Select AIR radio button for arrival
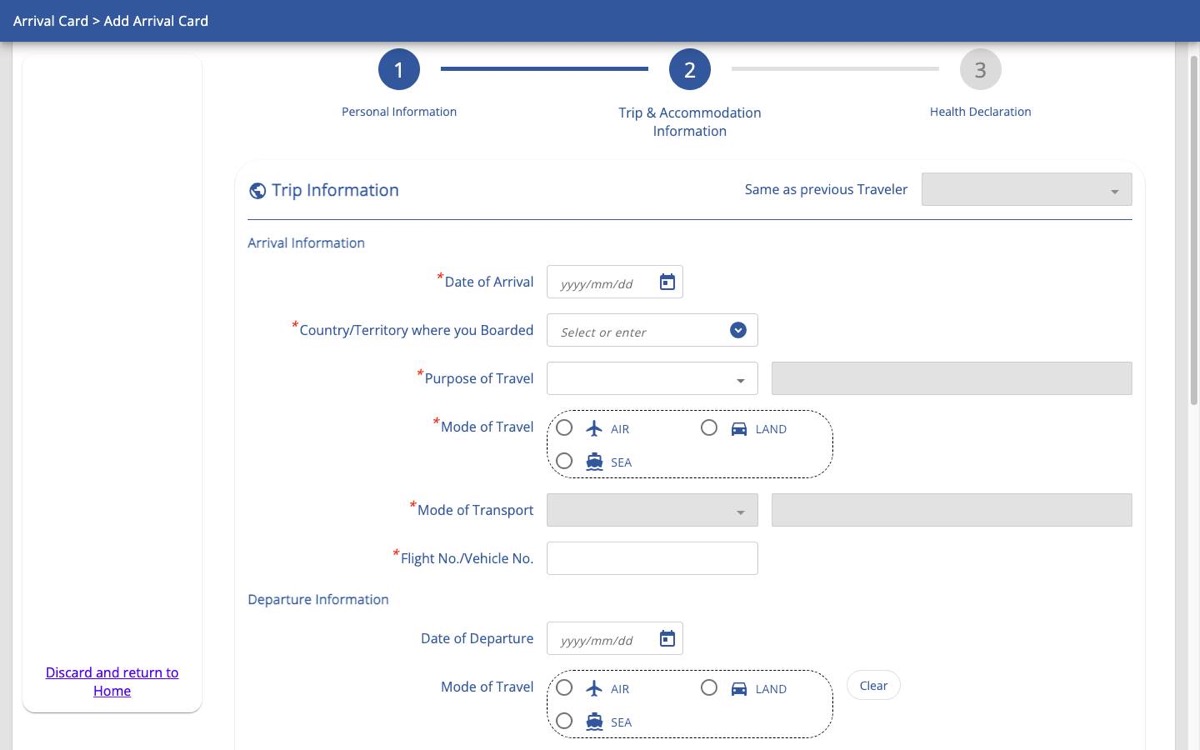The height and width of the screenshot is (750, 1200). pyautogui.click(x=565, y=428)
